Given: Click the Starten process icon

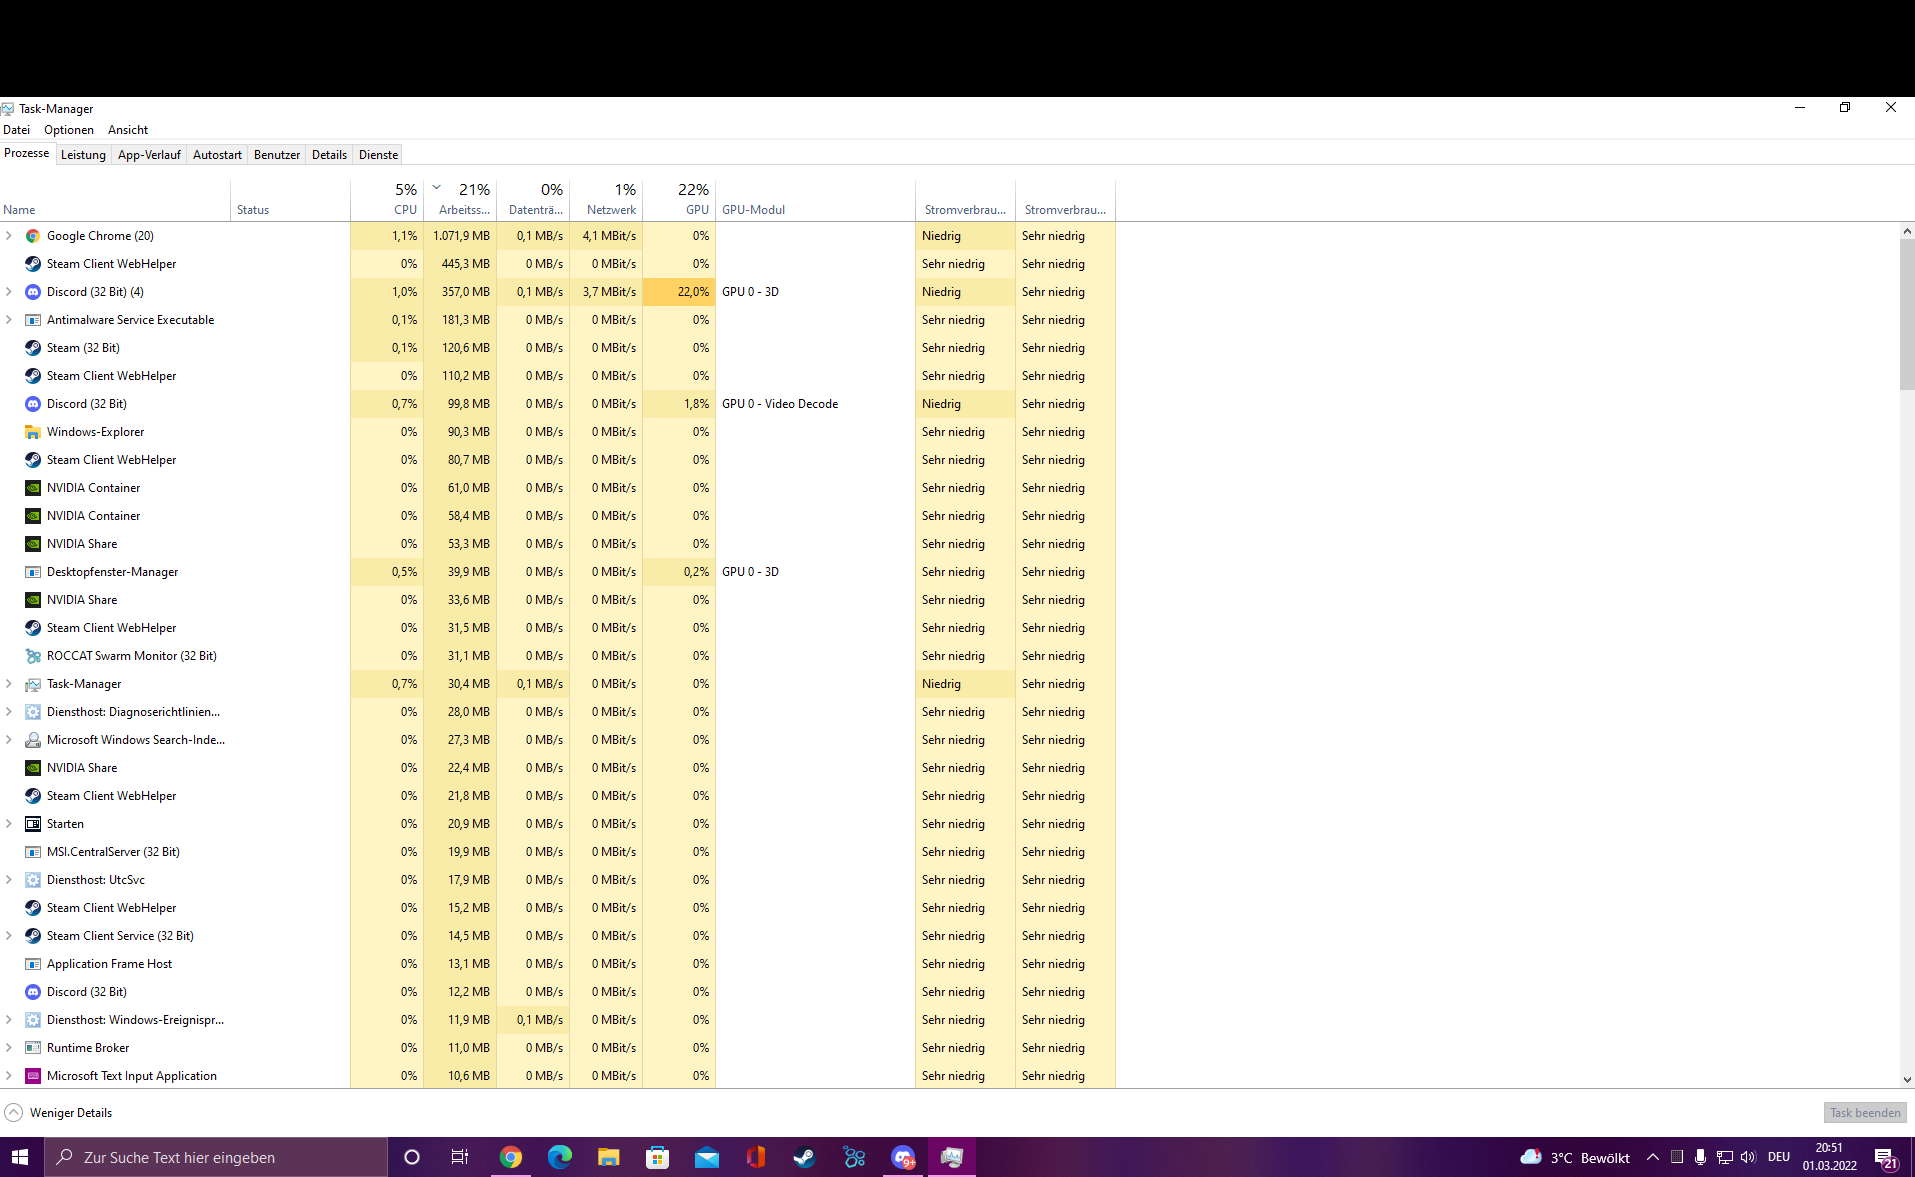Looking at the screenshot, I should 33,824.
